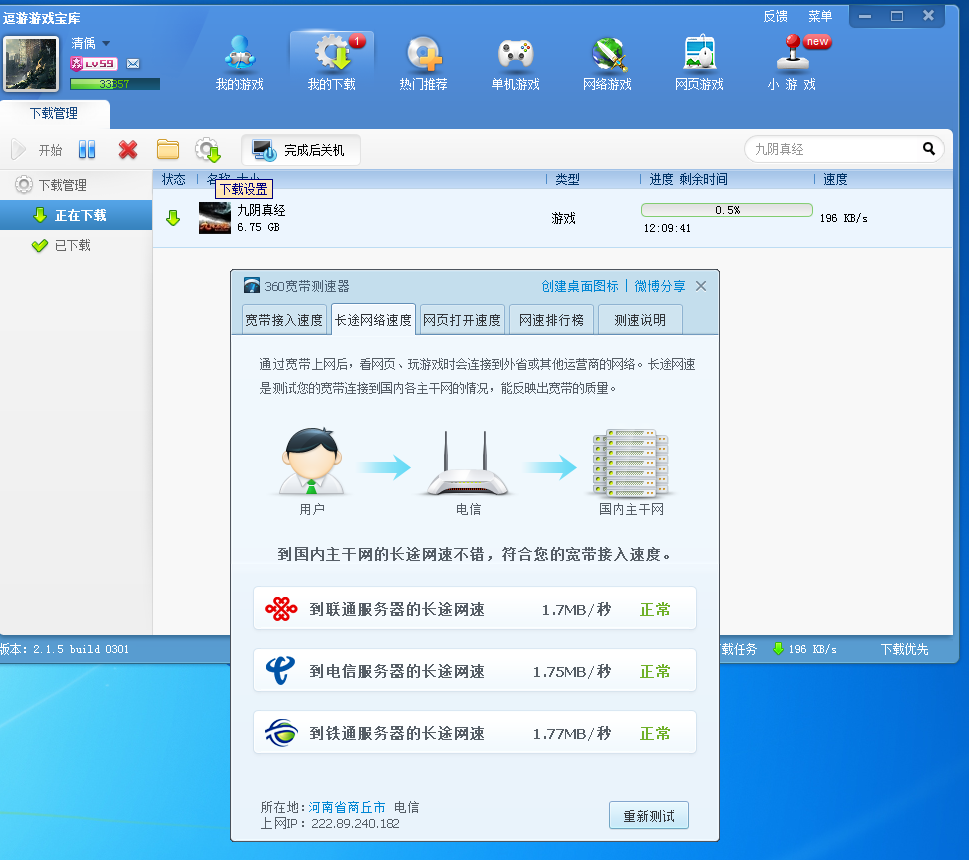The height and width of the screenshot is (860, 969).
Task: Click the 6.75 GB file size text
Action: pyautogui.click(x=258, y=227)
